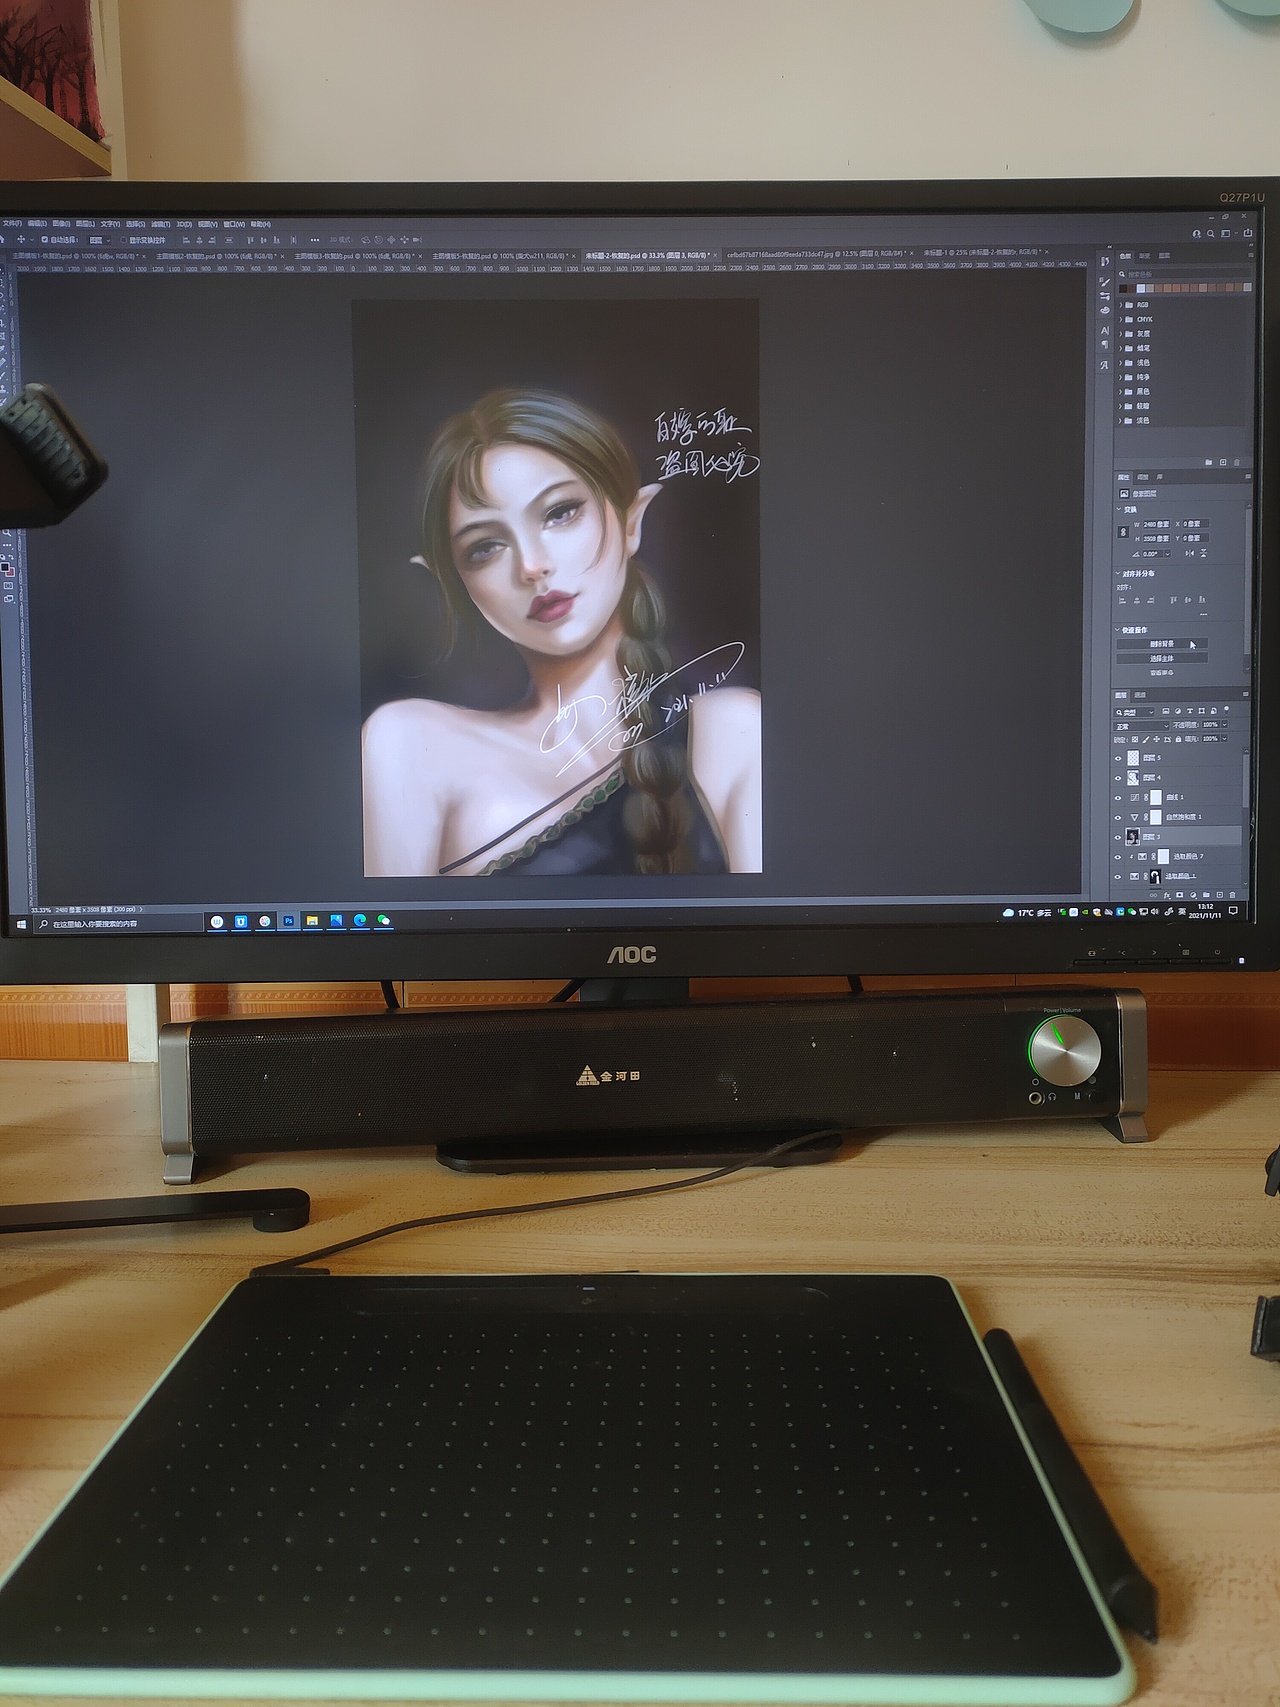Open WeChat icon in Windows taskbar
The width and height of the screenshot is (1280, 1707).
[383, 920]
